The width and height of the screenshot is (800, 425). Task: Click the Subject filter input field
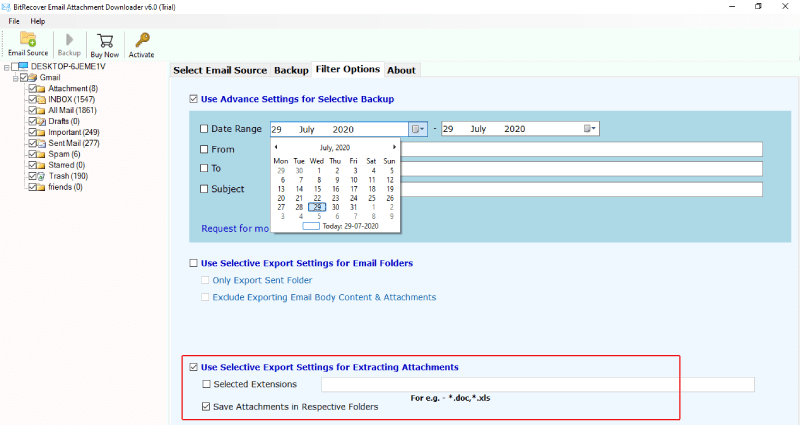point(582,189)
